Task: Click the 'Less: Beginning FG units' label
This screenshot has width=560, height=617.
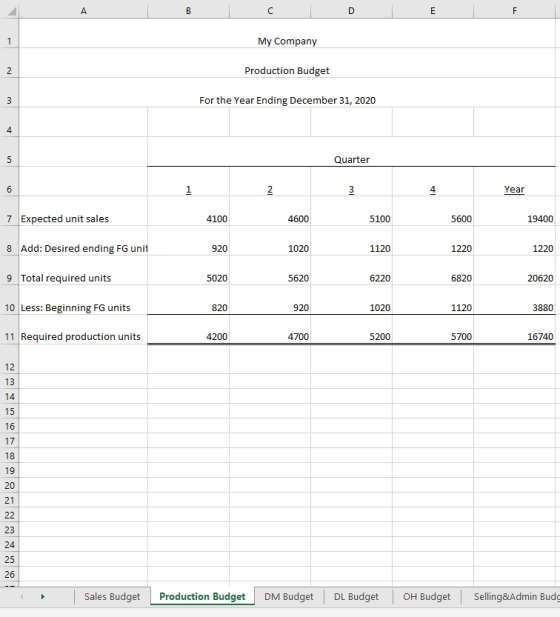Action: pyautogui.click(x=75, y=307)
